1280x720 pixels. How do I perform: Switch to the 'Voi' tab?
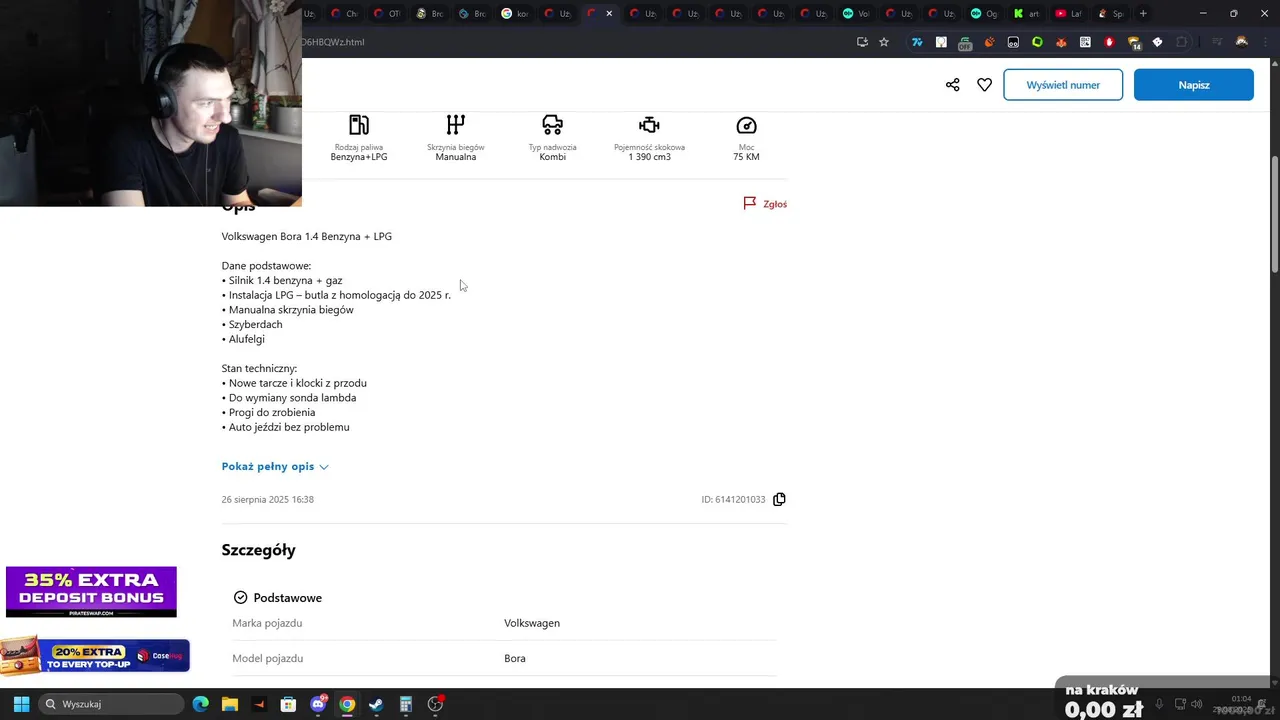point(856,14)
